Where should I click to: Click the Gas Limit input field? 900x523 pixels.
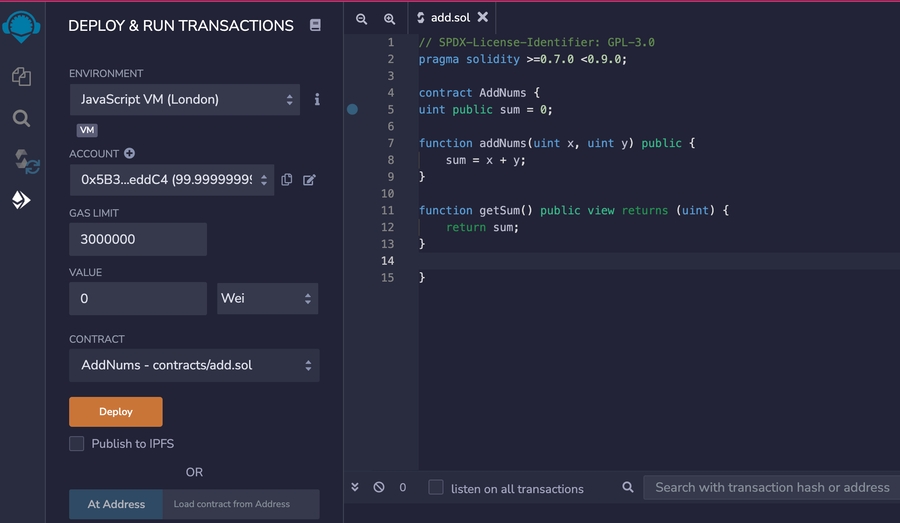pyautogui.click(x=138, y=240)
